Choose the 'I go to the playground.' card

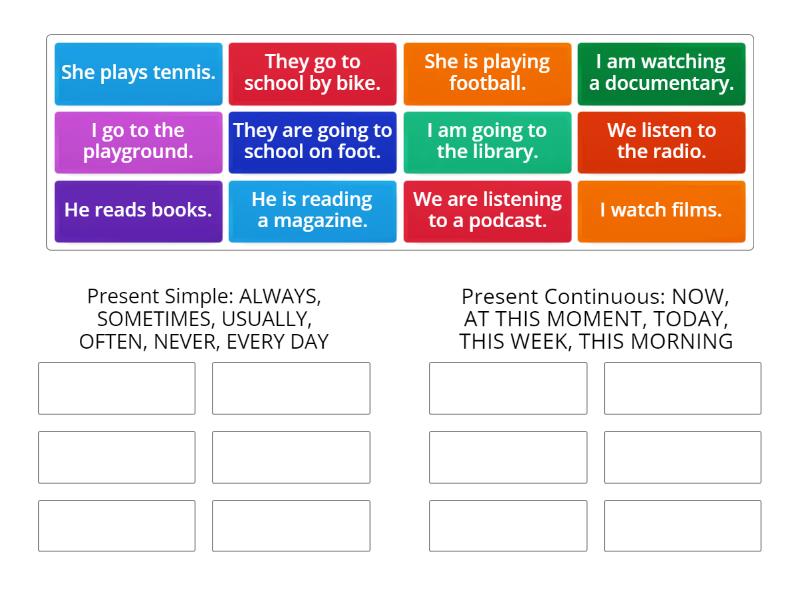[138, 142]
